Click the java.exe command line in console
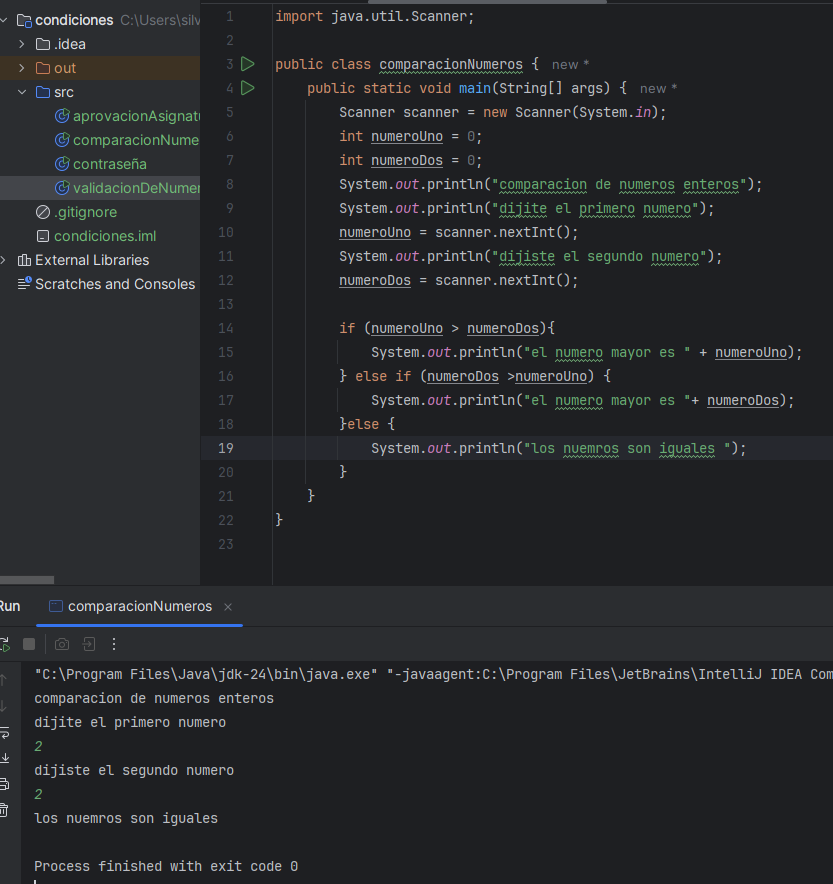Screen dimensions: 833x884 (x=433, y=674)
